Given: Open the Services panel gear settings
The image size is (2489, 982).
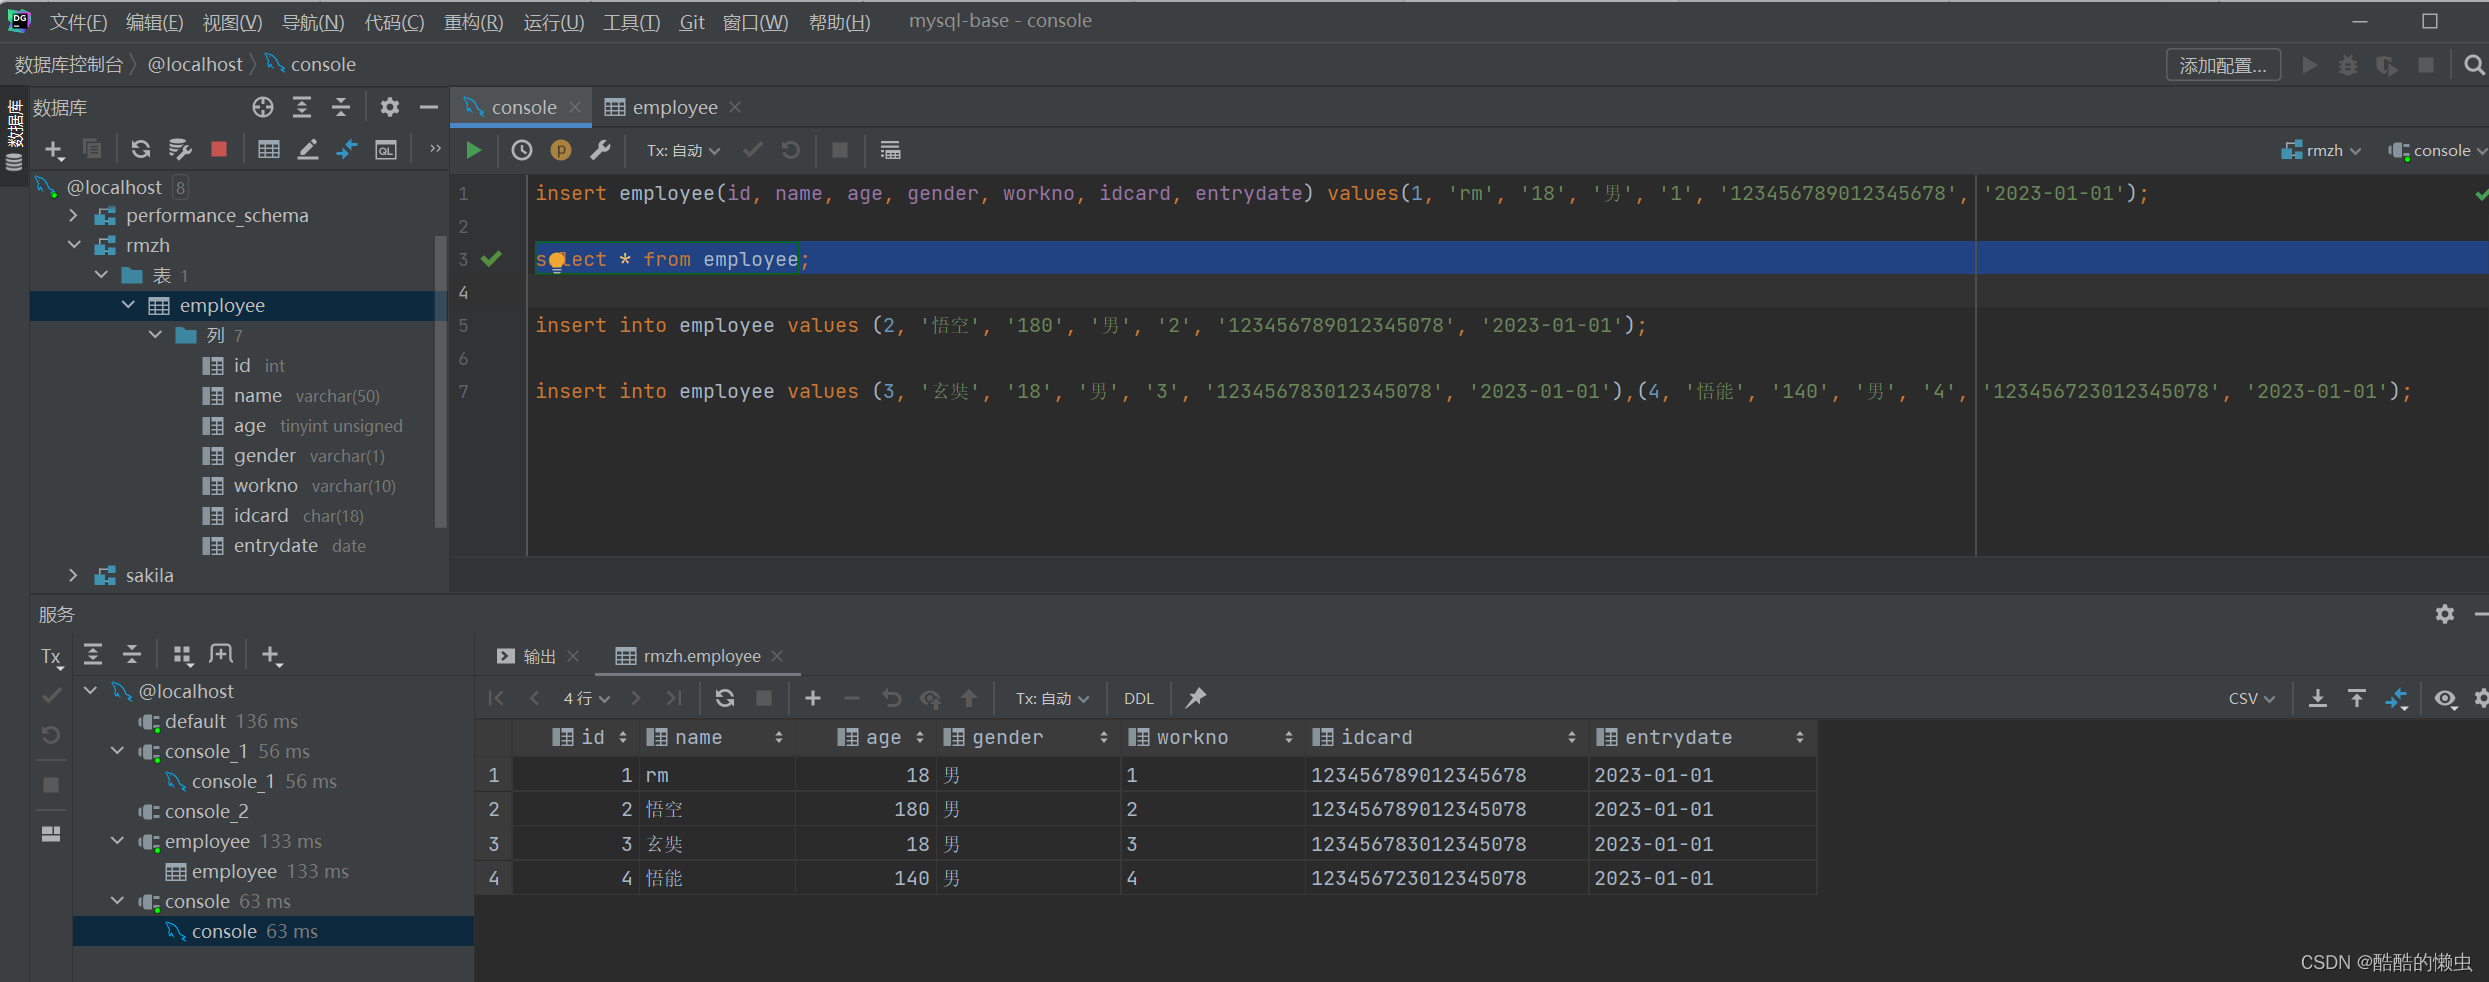Looking at the screenshot, I should coord(2445,614).
